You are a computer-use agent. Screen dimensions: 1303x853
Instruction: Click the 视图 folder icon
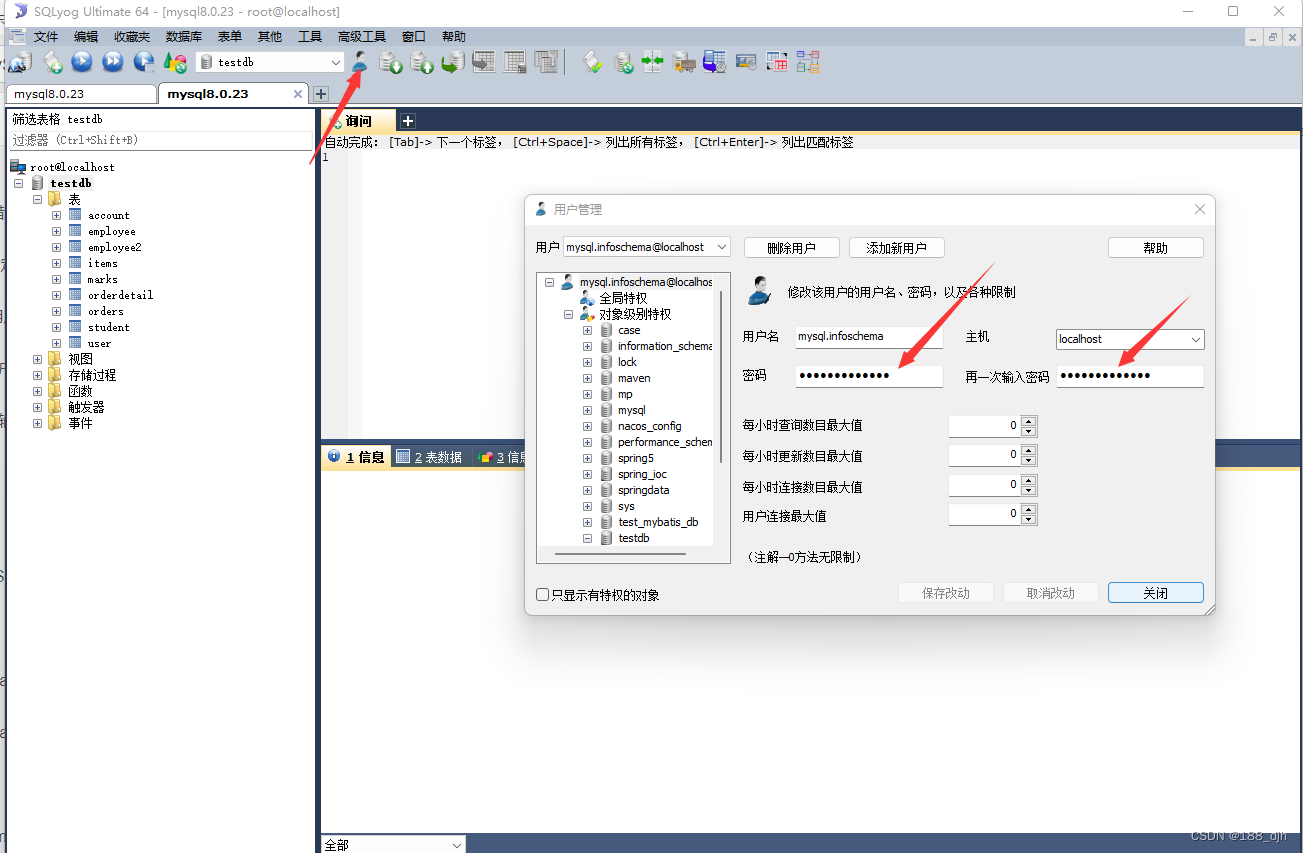[x=54, y=359]
